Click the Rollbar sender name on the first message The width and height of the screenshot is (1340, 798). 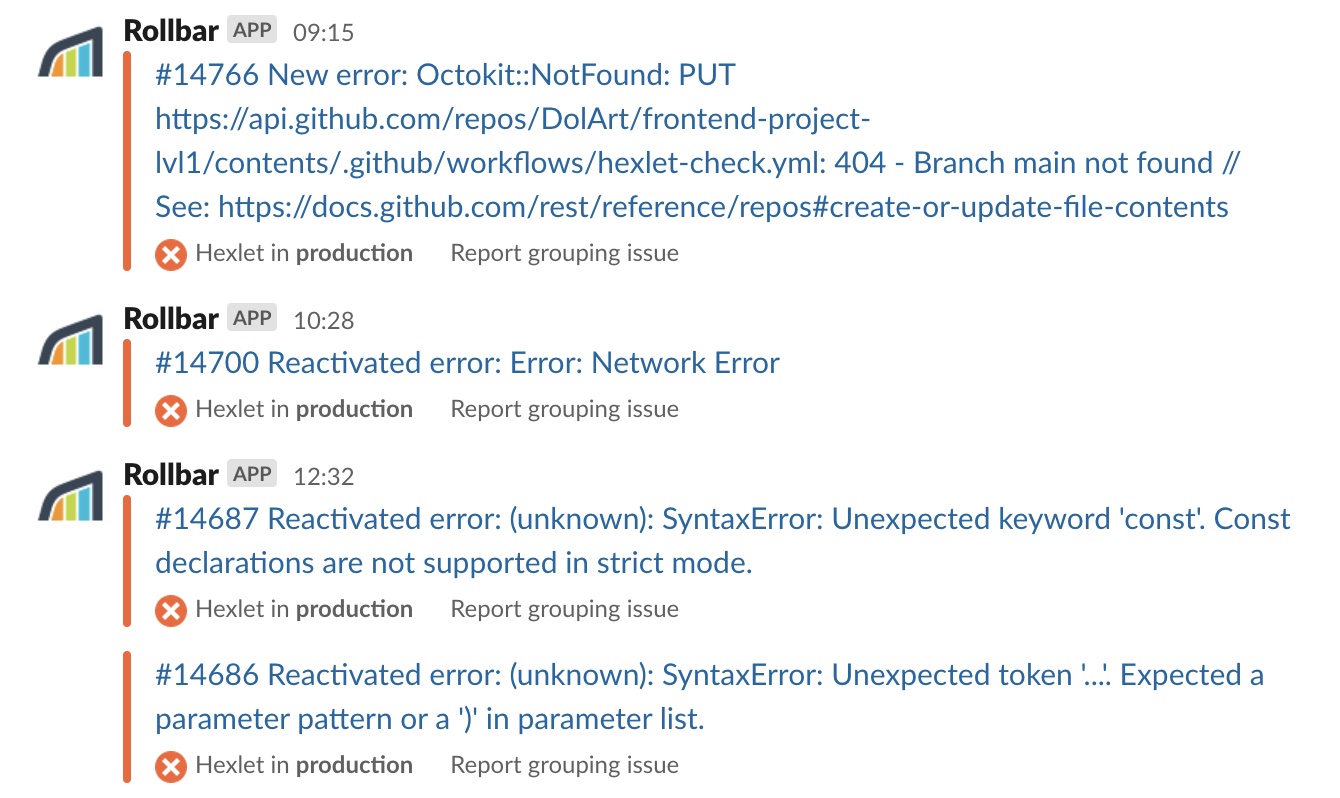click(x=170, y=29)
